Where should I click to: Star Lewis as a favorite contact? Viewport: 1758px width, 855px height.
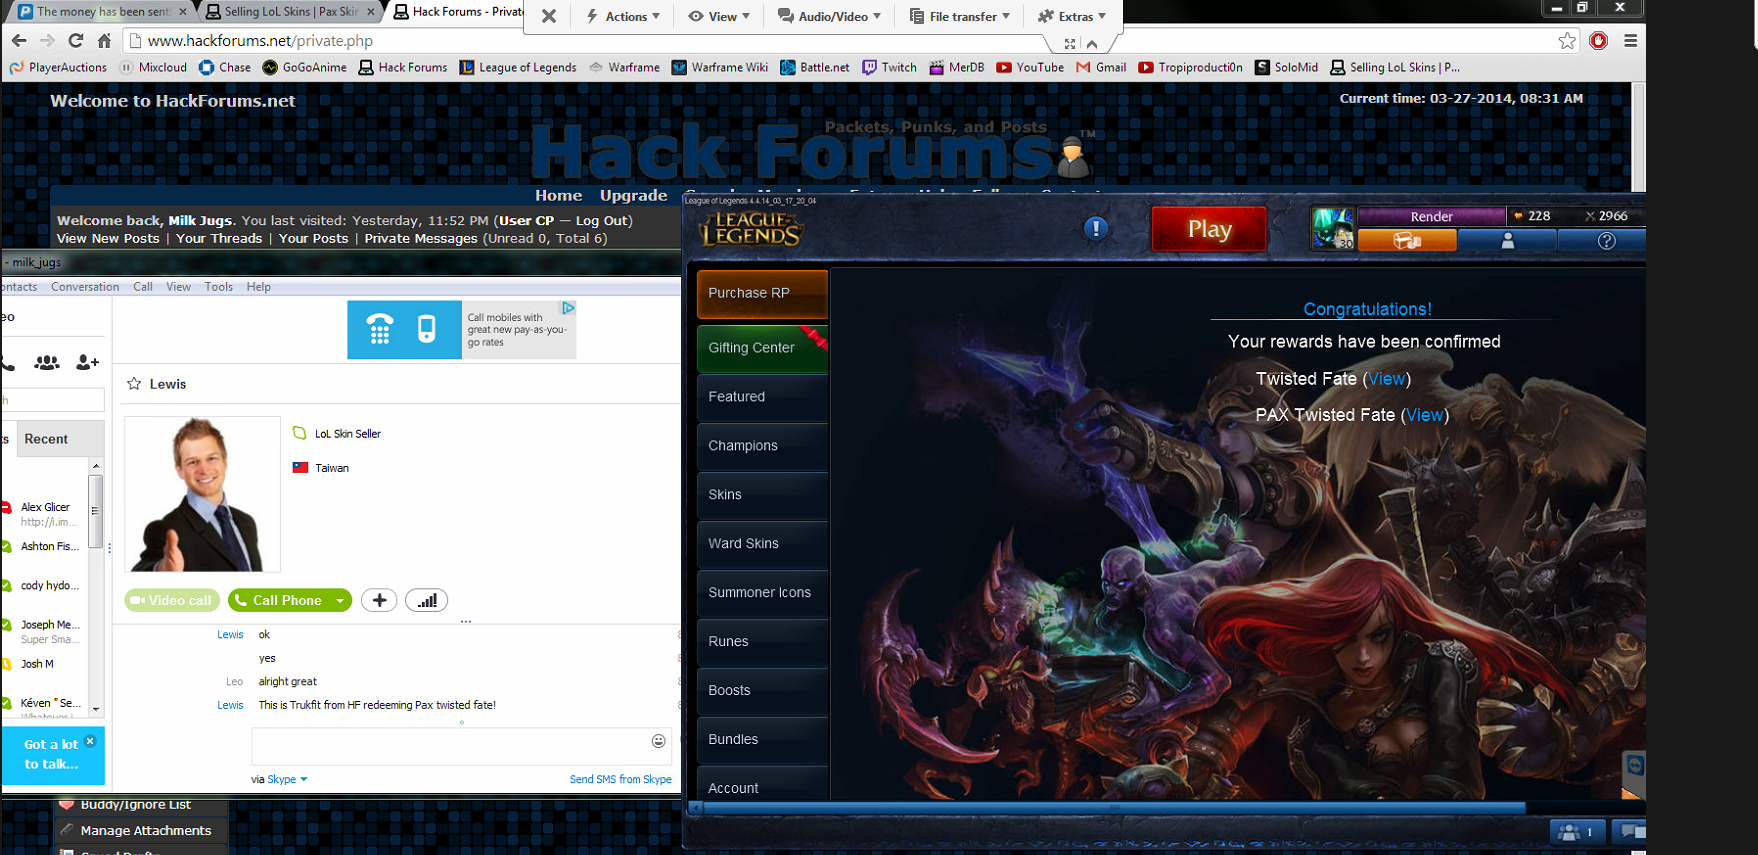(x=134, y=384)
